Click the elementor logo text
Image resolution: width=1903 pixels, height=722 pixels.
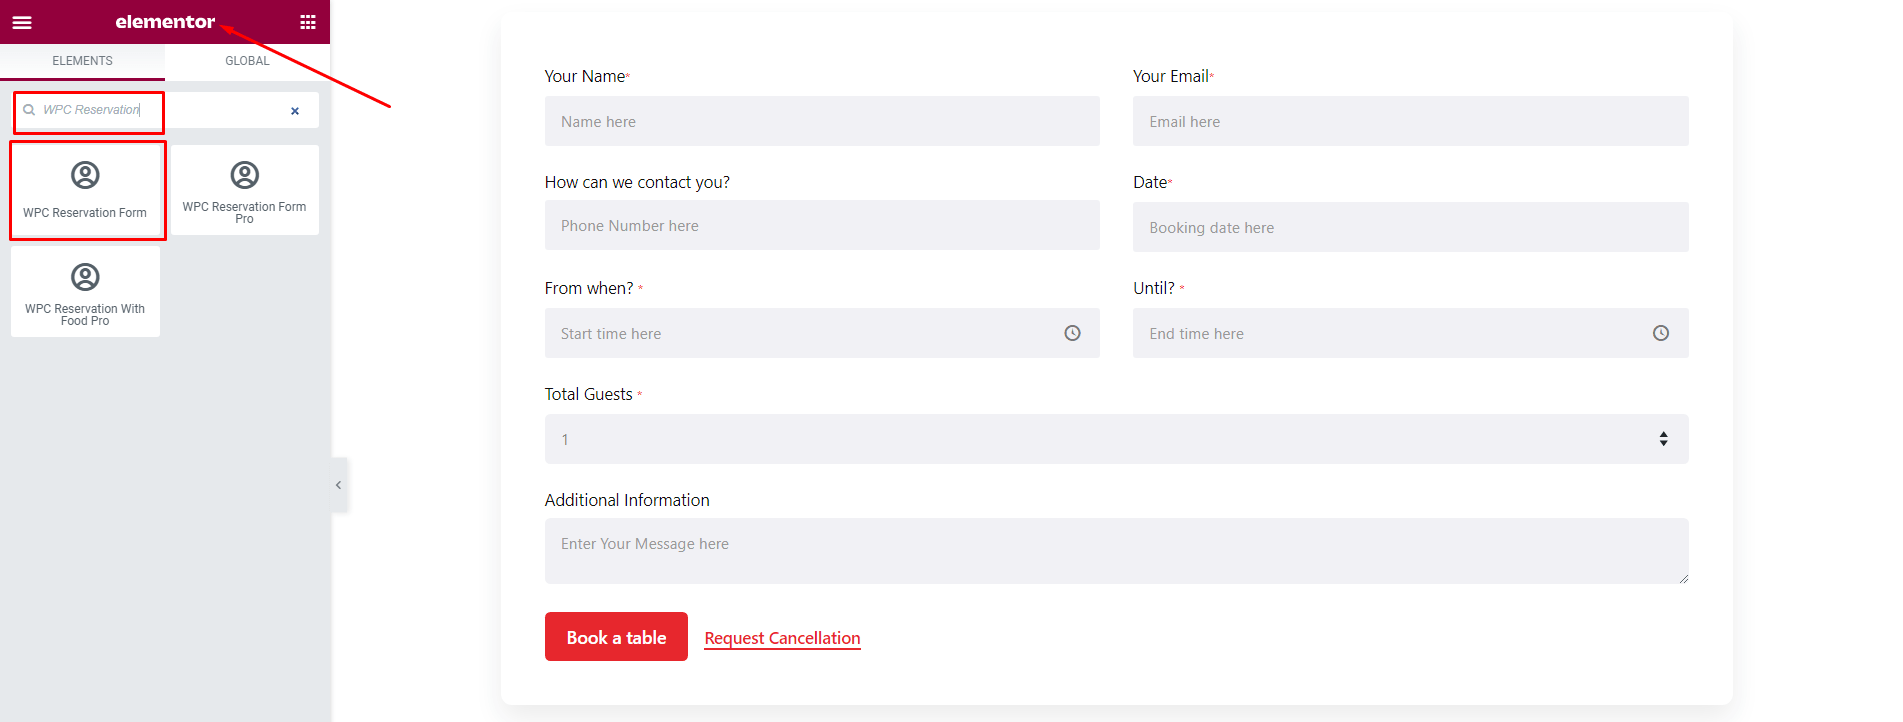pyautogui.click(x=165, y=22)
